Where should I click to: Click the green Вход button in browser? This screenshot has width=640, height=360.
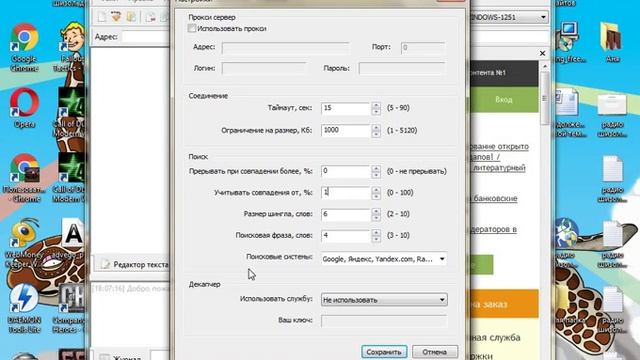[x=504, y=100]
